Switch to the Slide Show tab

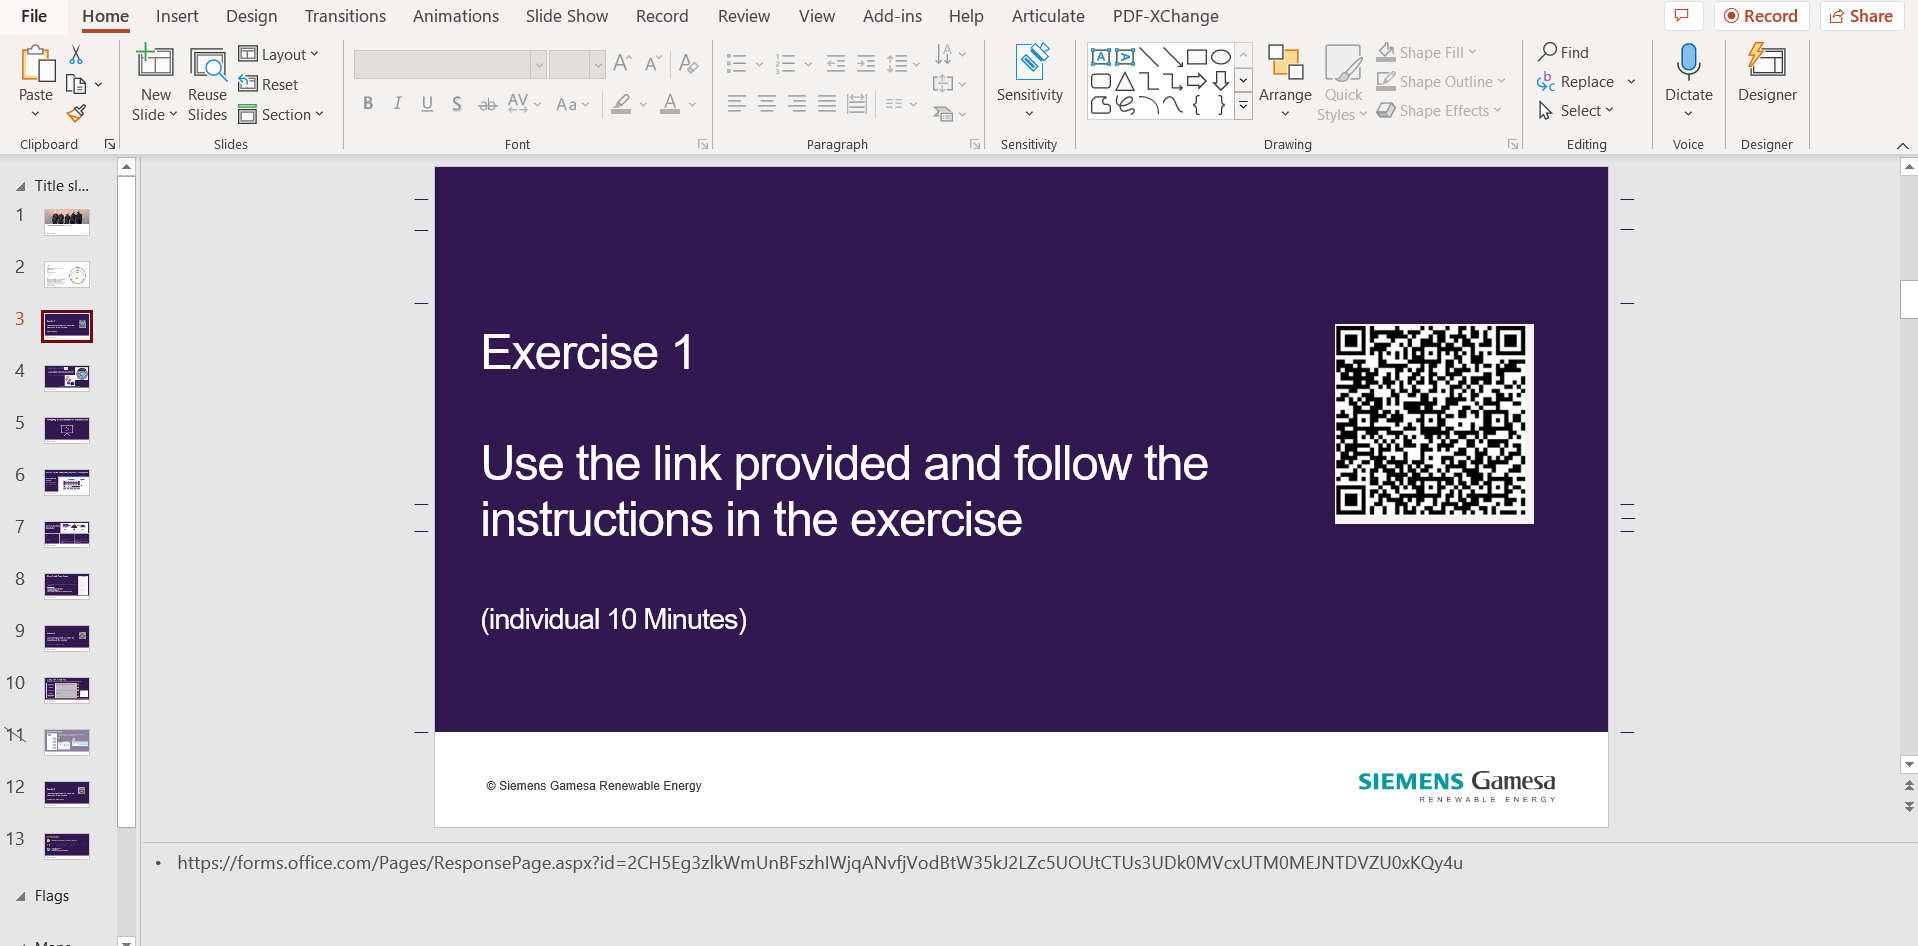[567, 16]
